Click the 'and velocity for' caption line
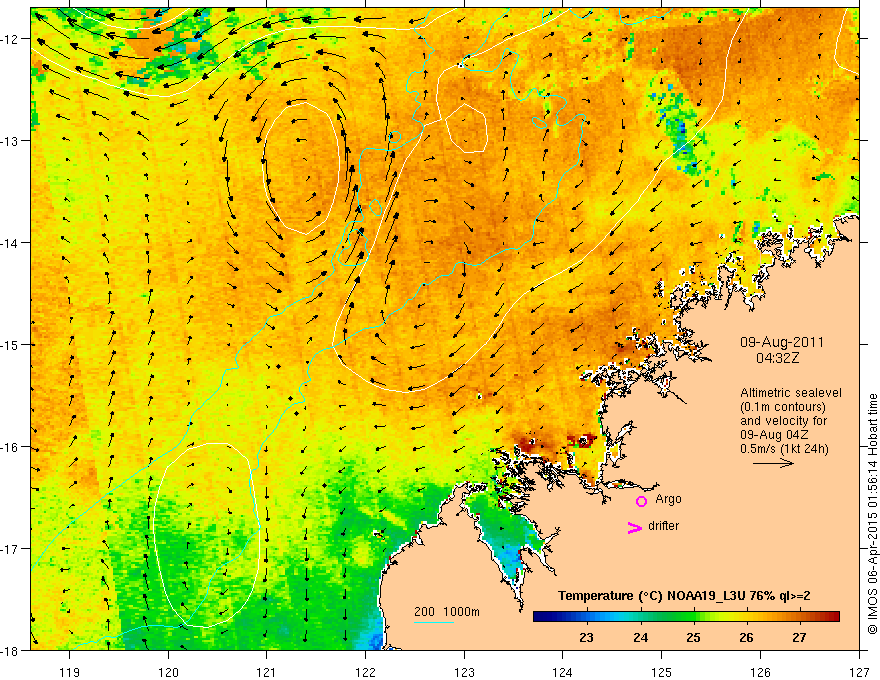The image size is (880, 680). click(783, 421)
